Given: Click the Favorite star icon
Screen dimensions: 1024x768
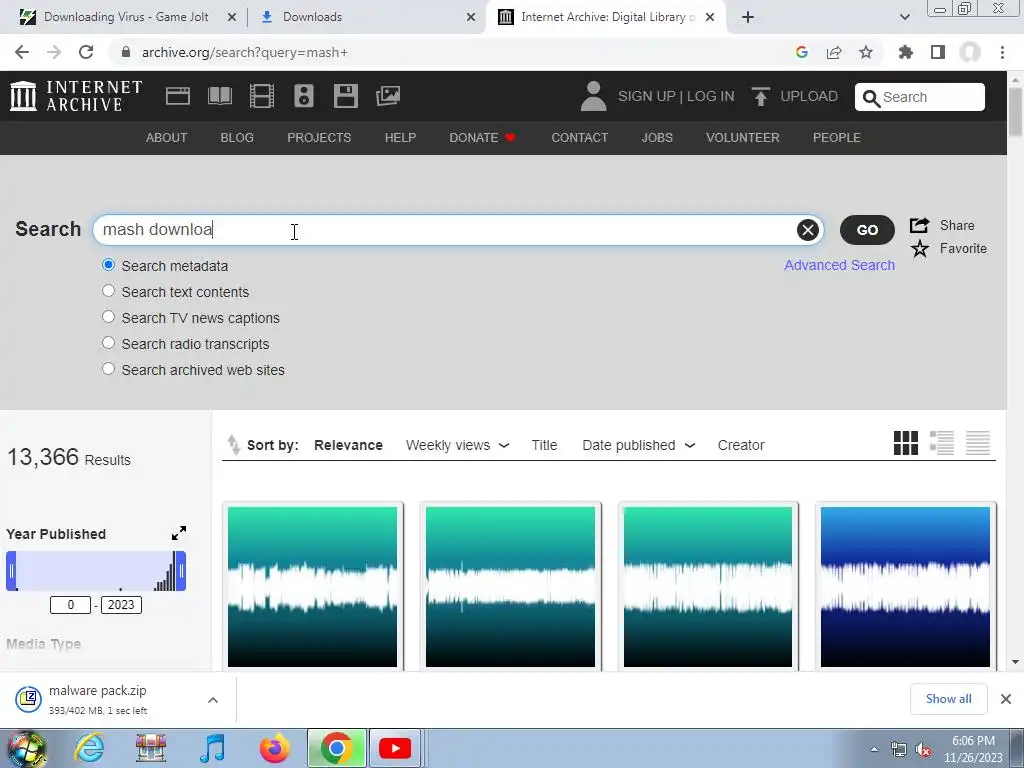Looking at the screenshot, I should tap(920, 249).
